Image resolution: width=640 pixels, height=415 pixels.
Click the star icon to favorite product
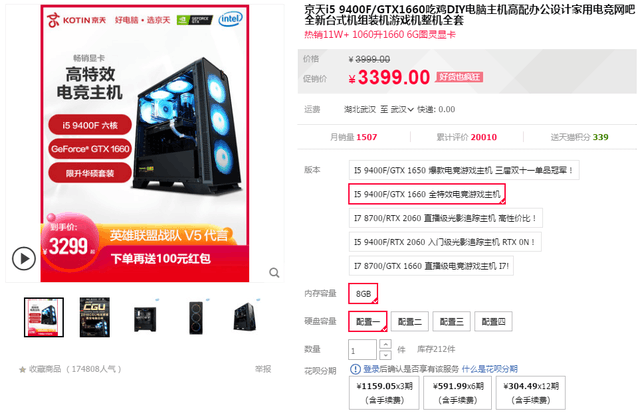pyautogui.click(x=22, y=370)
